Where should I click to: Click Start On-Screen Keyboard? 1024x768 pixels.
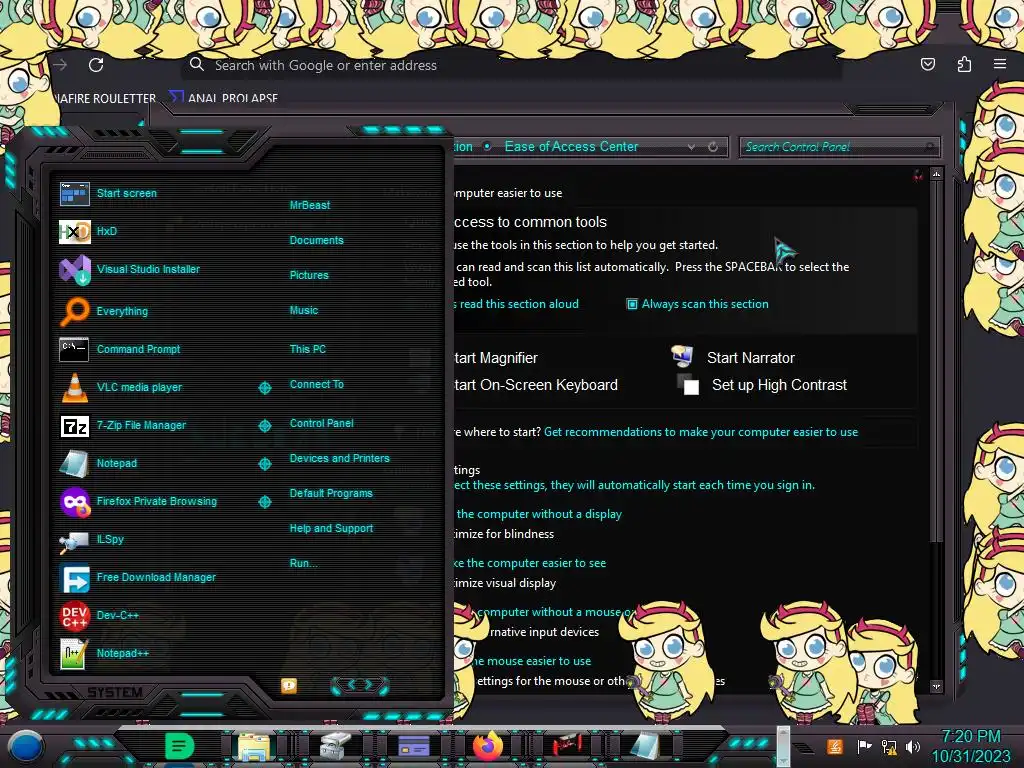(536, 385)
